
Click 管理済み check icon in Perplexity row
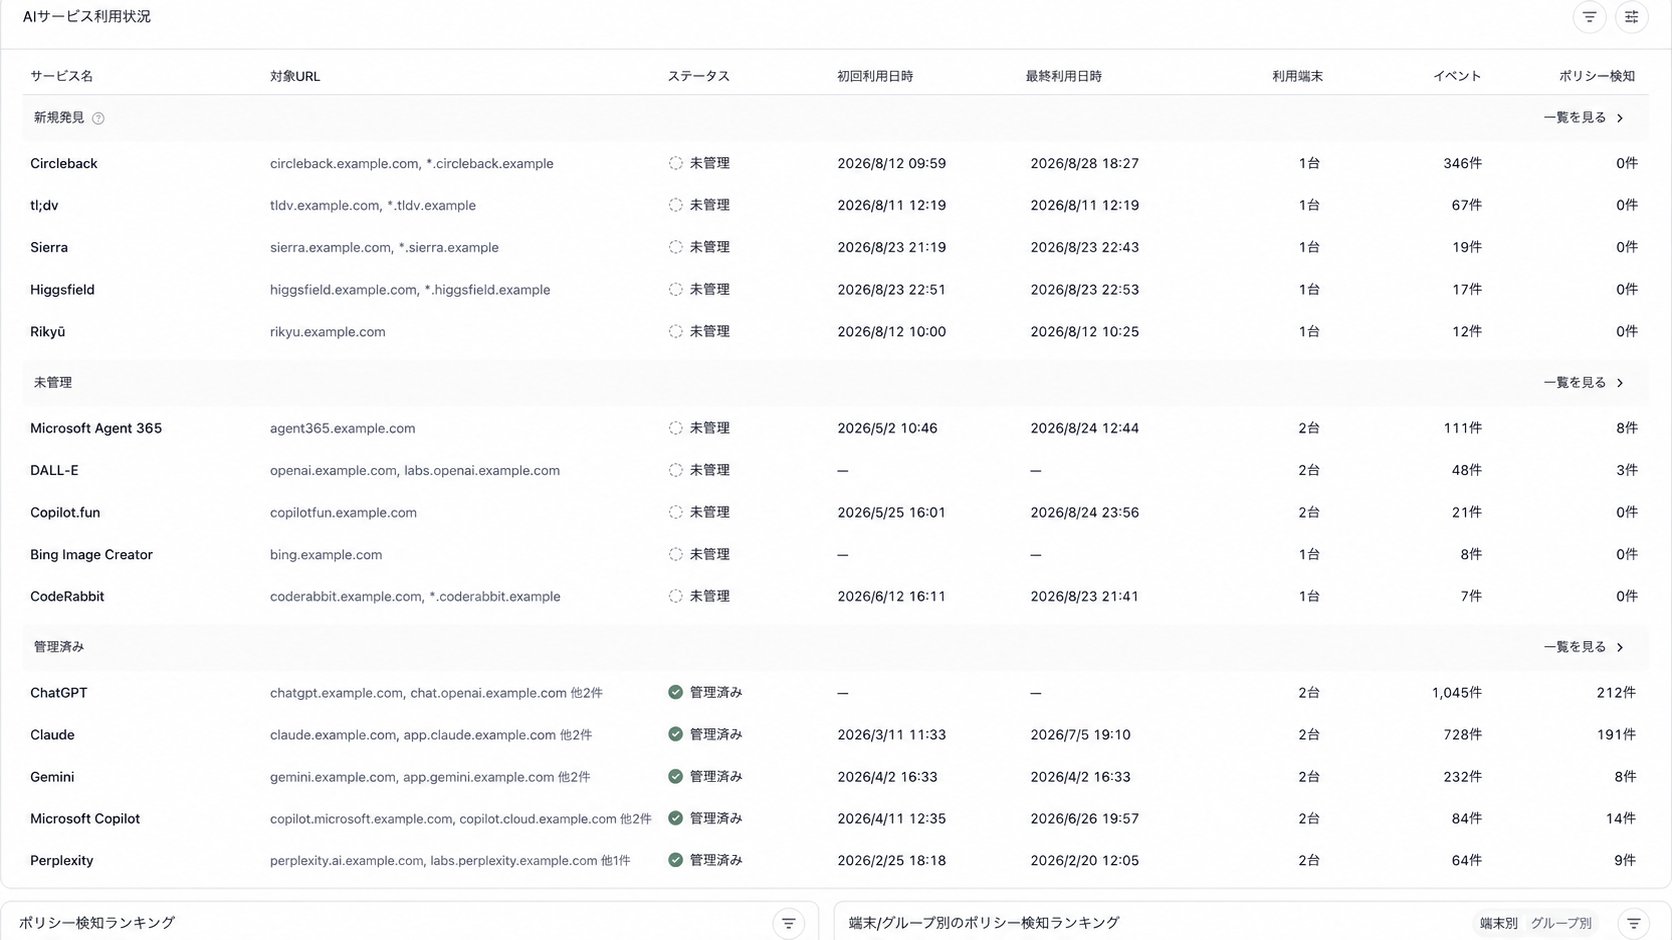676,860
